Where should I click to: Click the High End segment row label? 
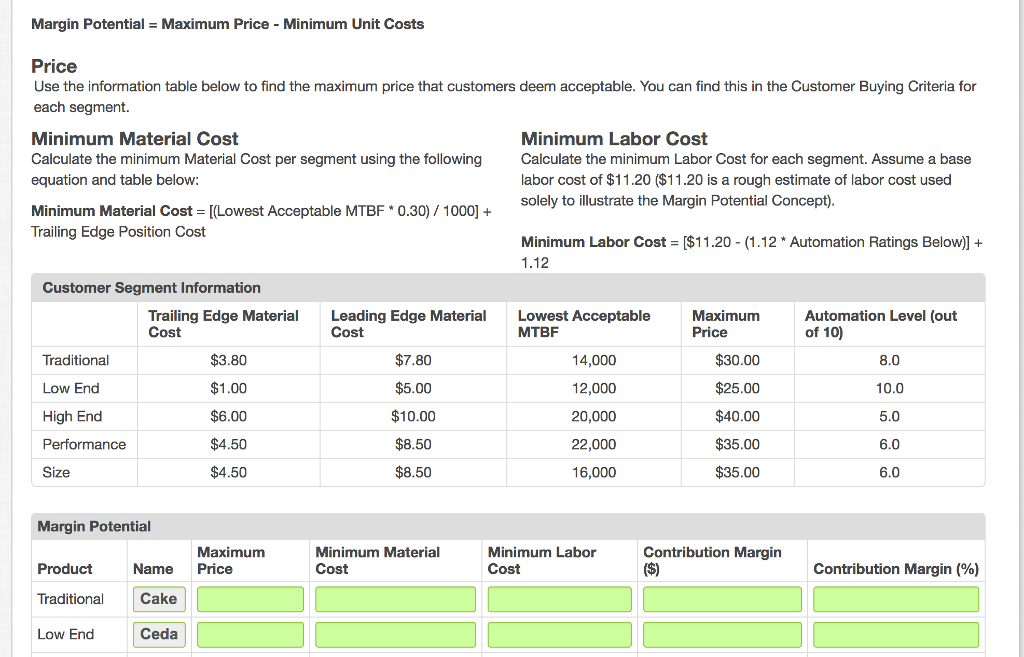click(66, 416)
